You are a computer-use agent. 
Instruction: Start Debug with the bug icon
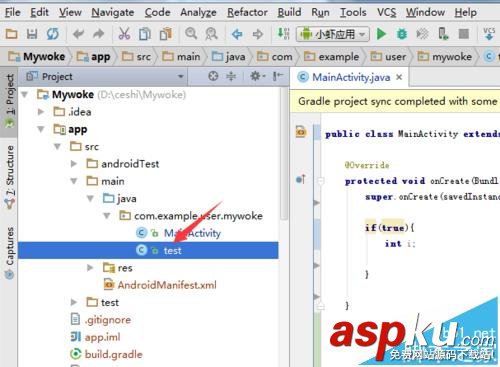pyautogui.click(x=402, y=34)
